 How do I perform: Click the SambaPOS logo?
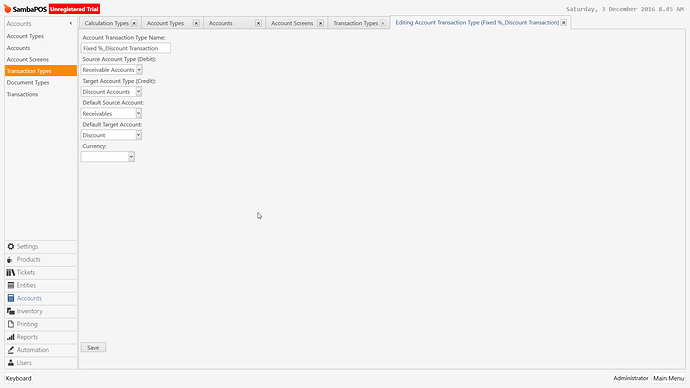25,9
